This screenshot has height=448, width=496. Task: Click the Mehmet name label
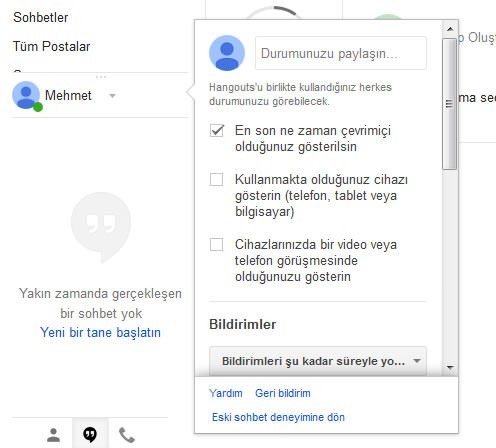coord(68,96)
